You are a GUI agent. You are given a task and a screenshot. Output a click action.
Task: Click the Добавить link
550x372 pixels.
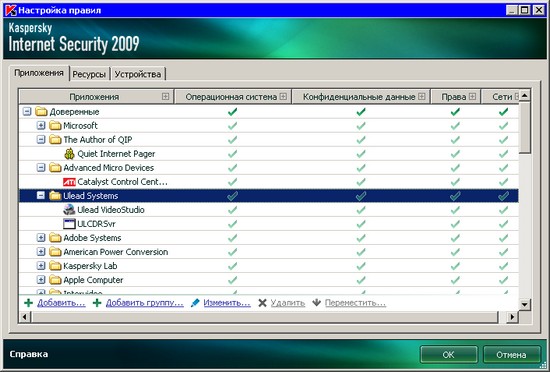[61, 303]
